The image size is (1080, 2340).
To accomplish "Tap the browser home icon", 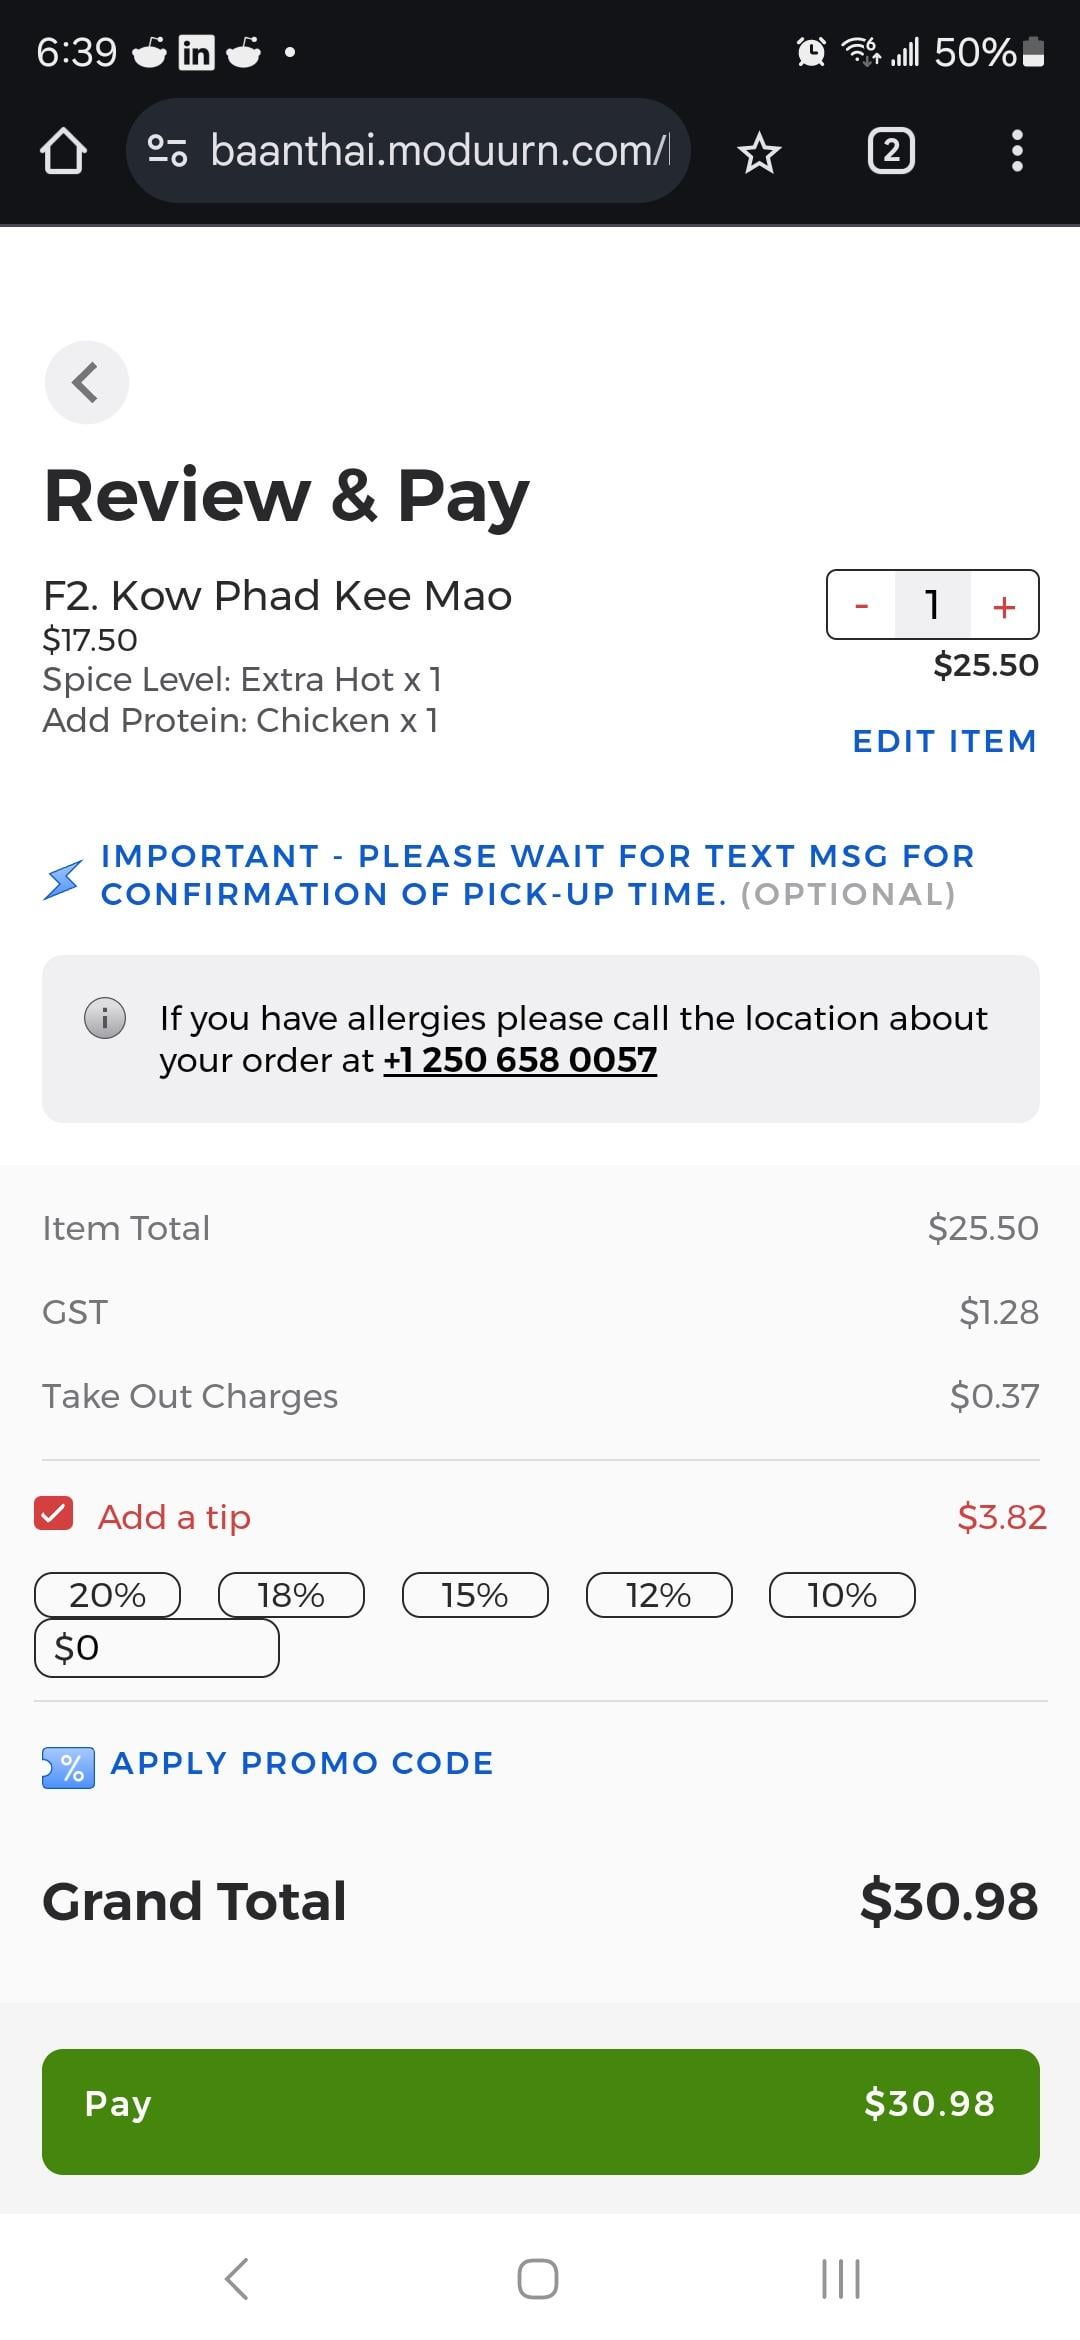I will pos(63,152).
